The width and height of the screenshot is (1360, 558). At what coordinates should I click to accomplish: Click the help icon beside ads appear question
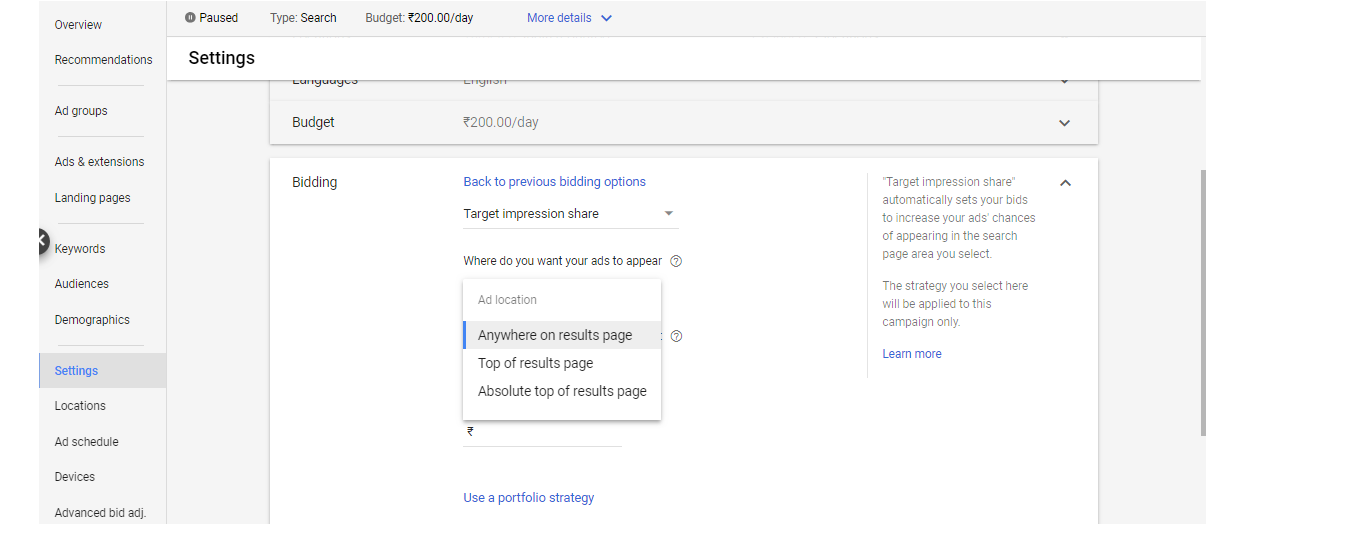coord(676,261)
